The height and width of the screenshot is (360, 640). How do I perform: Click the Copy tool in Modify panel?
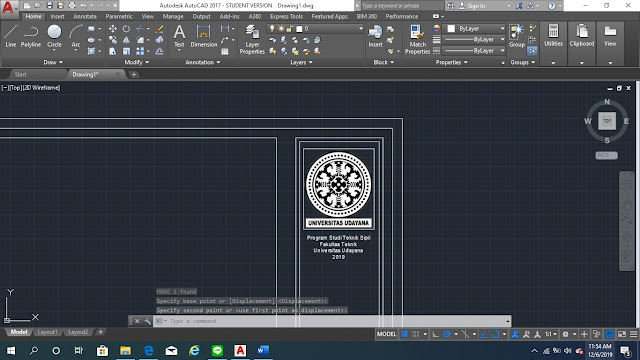point(113,40)
